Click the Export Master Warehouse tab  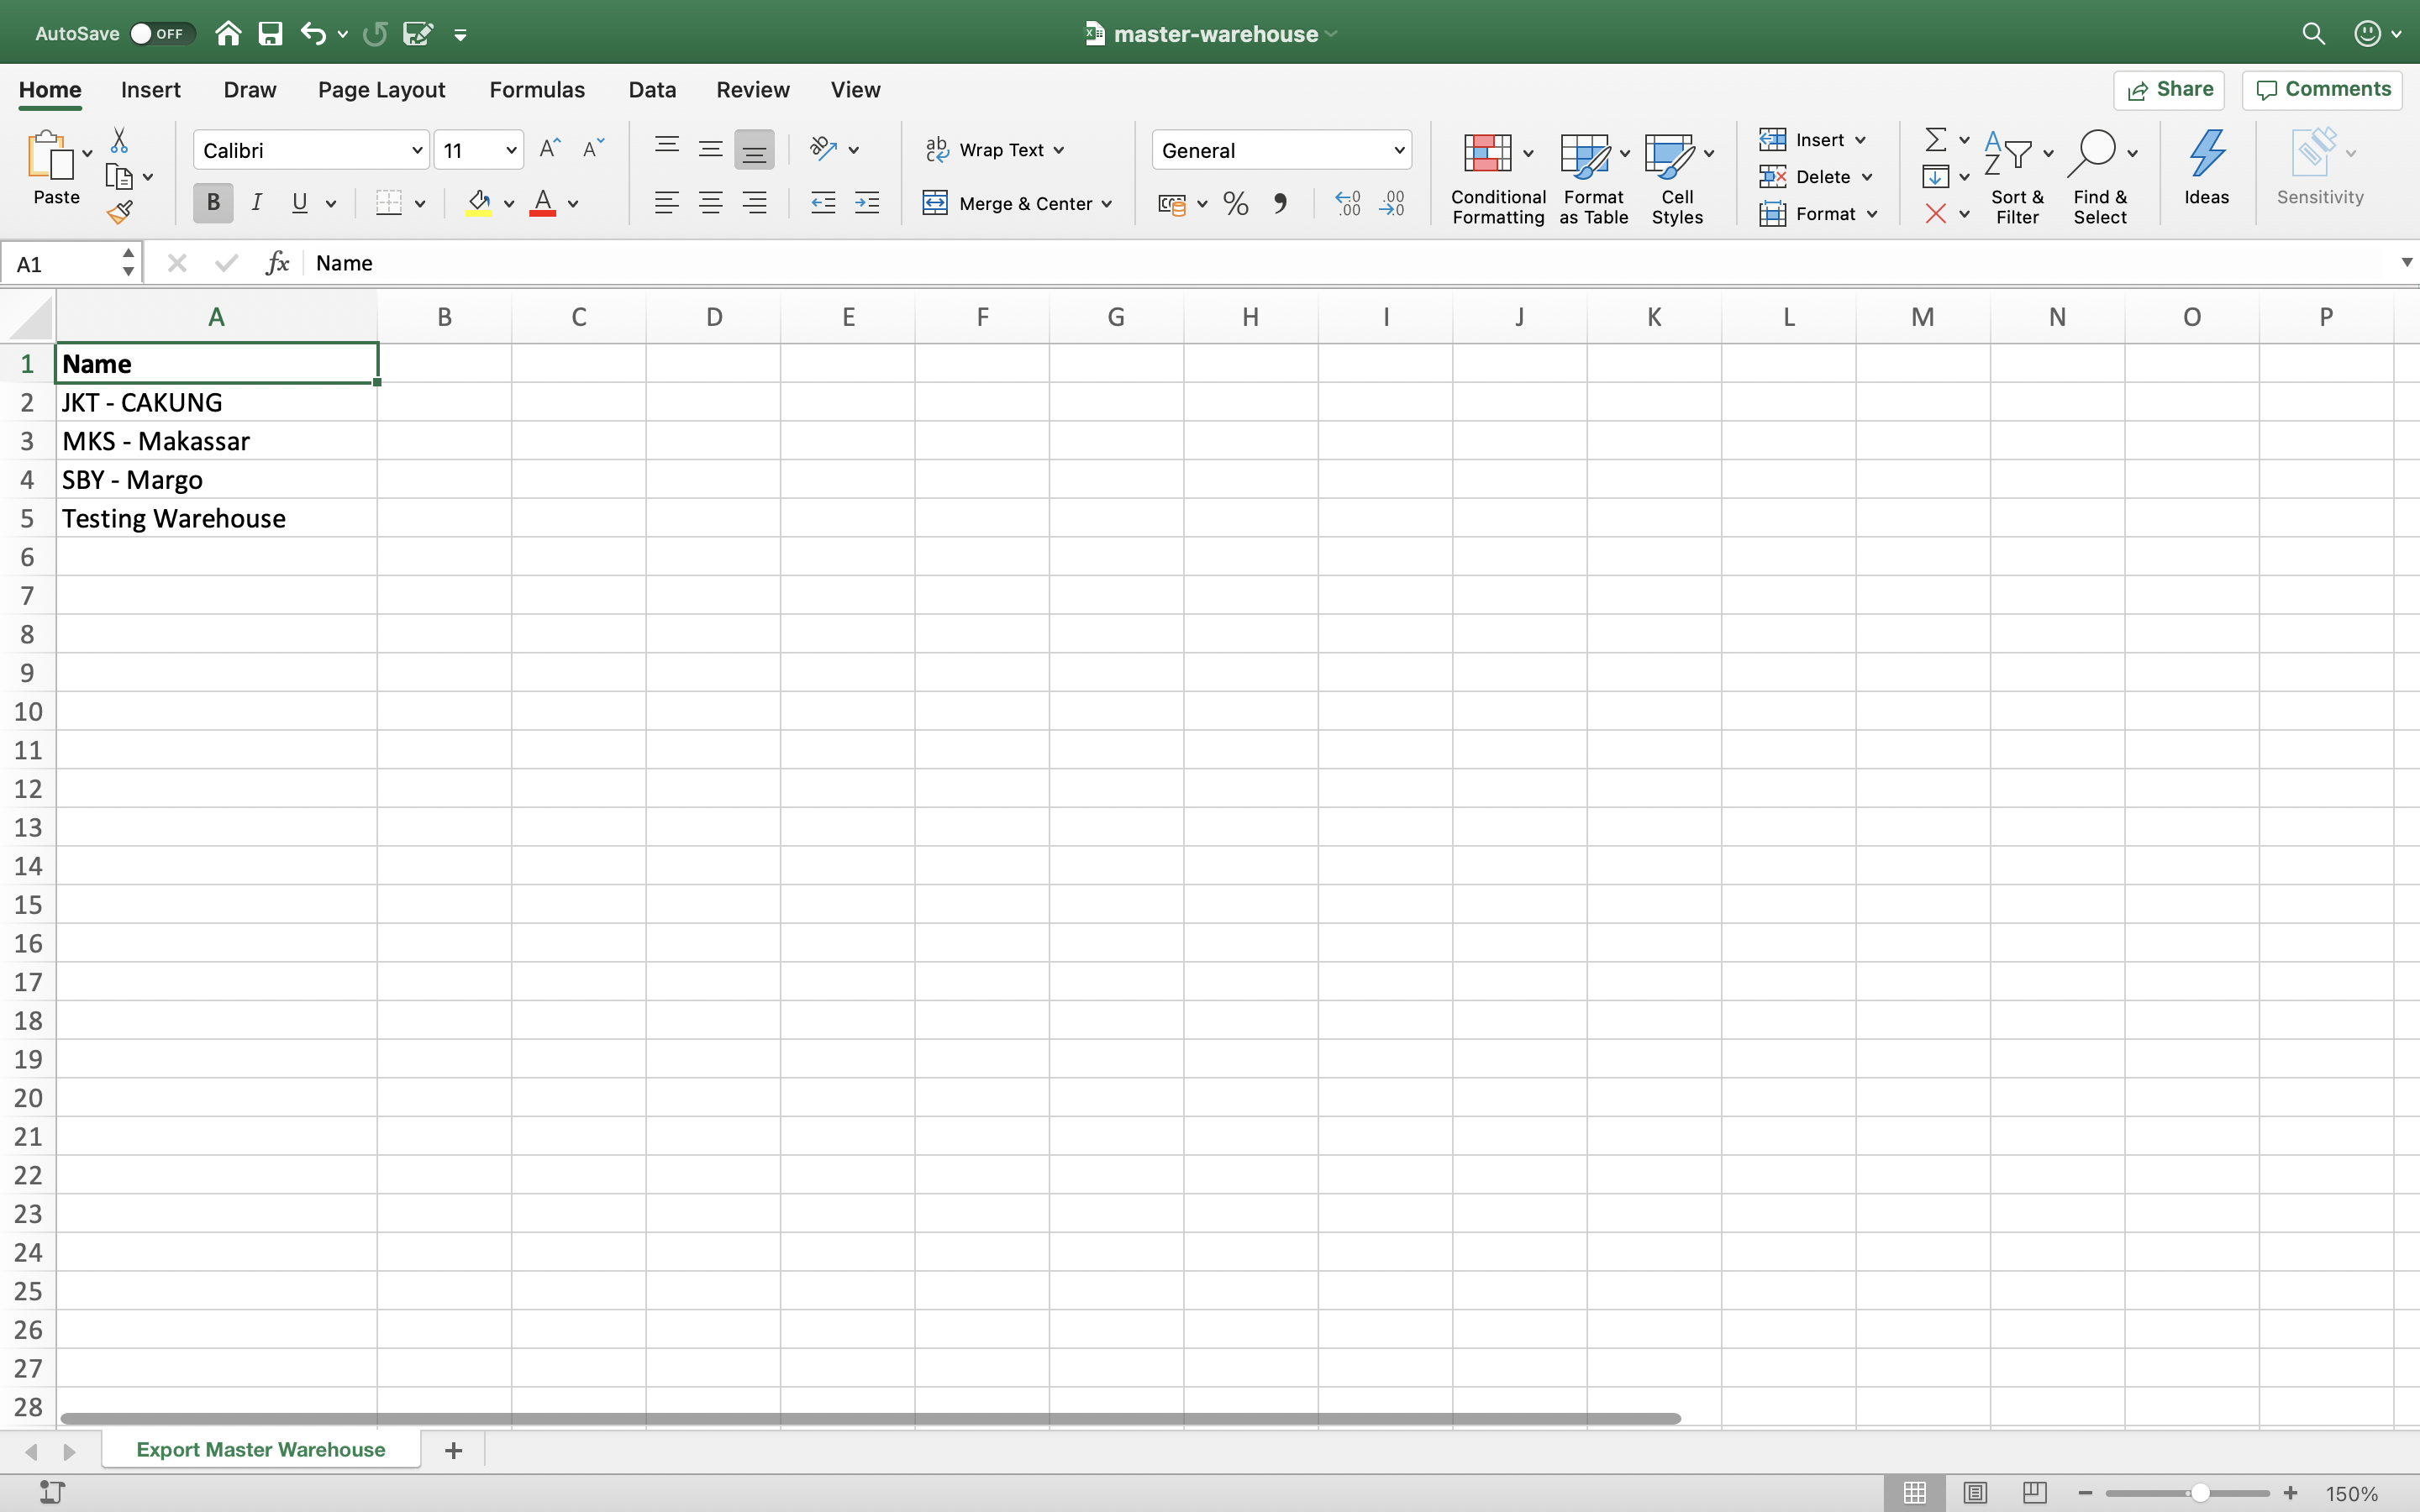pyautogui.click(x=260, y=1447)
